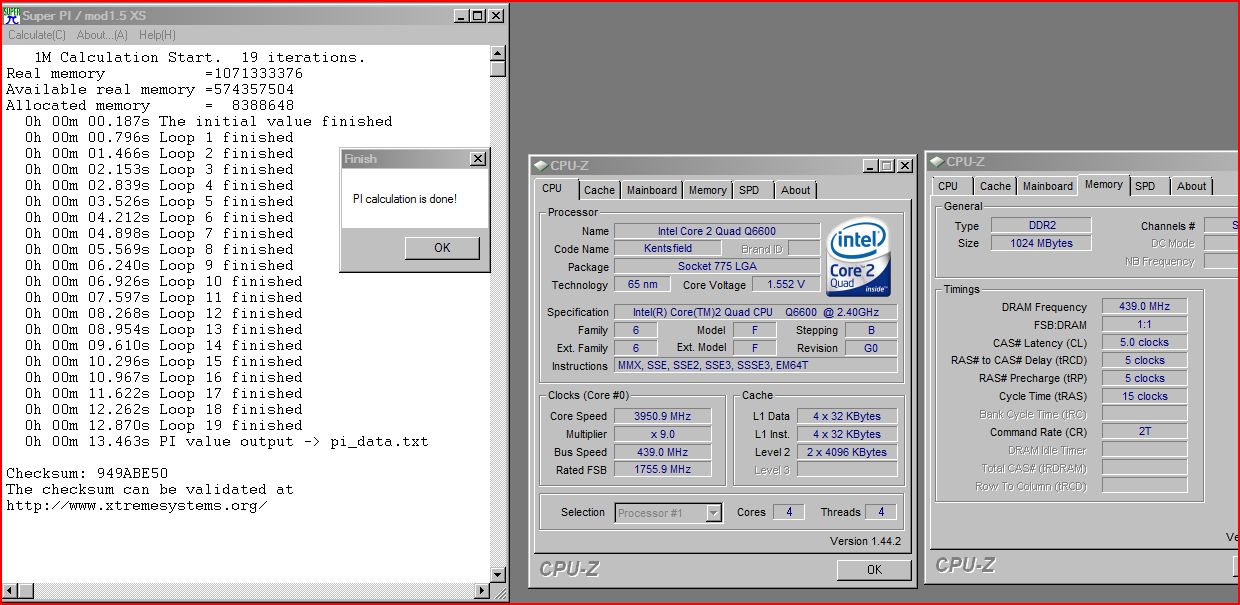Click the Command Rate value 2T
This screenshot has height=605, width=1240.
pos(1145,432)
